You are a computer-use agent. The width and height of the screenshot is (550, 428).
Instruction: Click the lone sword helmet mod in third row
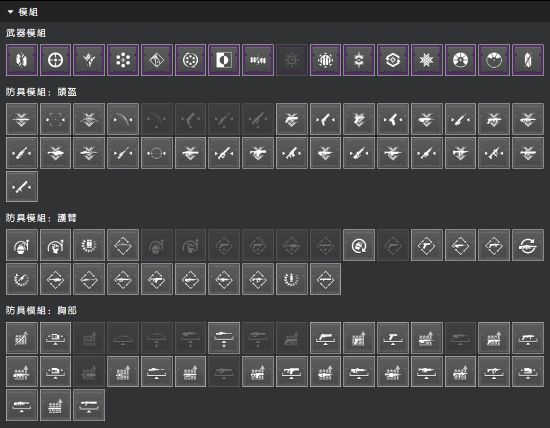[22, 187]
